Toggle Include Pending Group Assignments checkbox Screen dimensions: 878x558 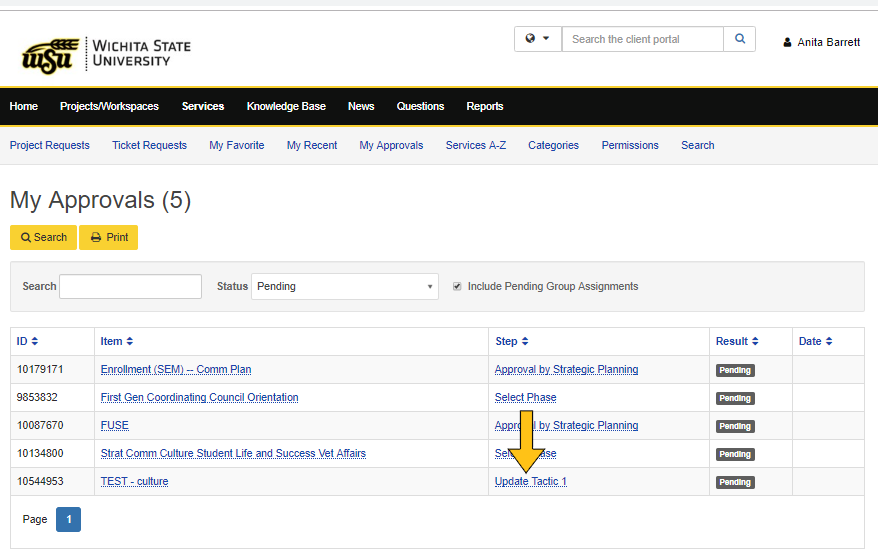[x=457, y=287]
